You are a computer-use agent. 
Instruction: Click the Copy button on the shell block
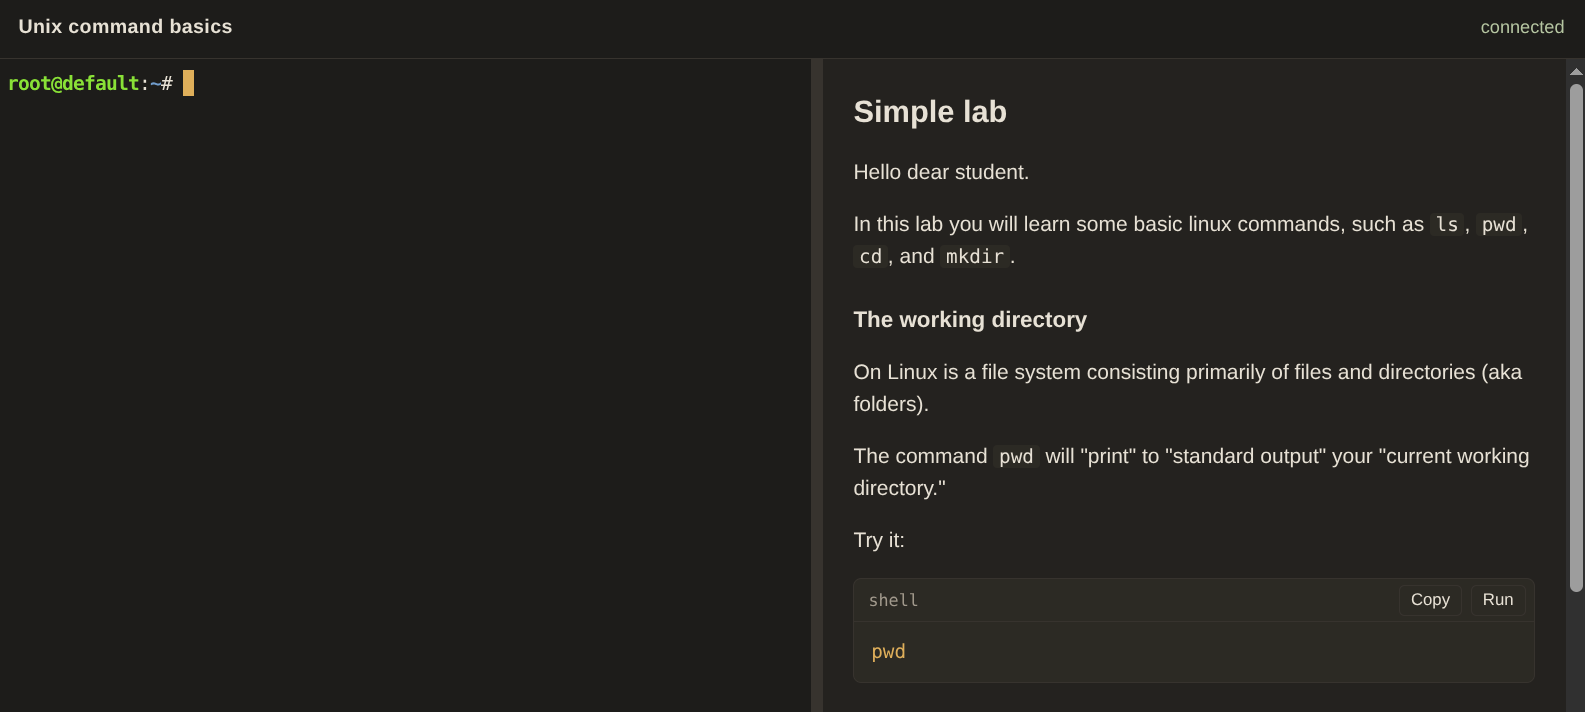(1430, 600)
